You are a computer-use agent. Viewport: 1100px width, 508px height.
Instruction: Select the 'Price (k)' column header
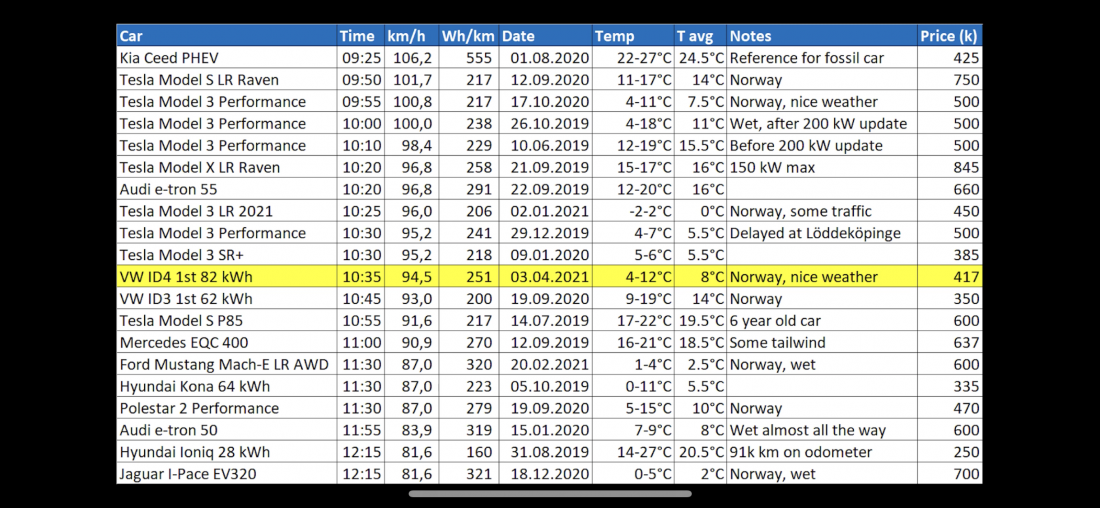point(950,36)
